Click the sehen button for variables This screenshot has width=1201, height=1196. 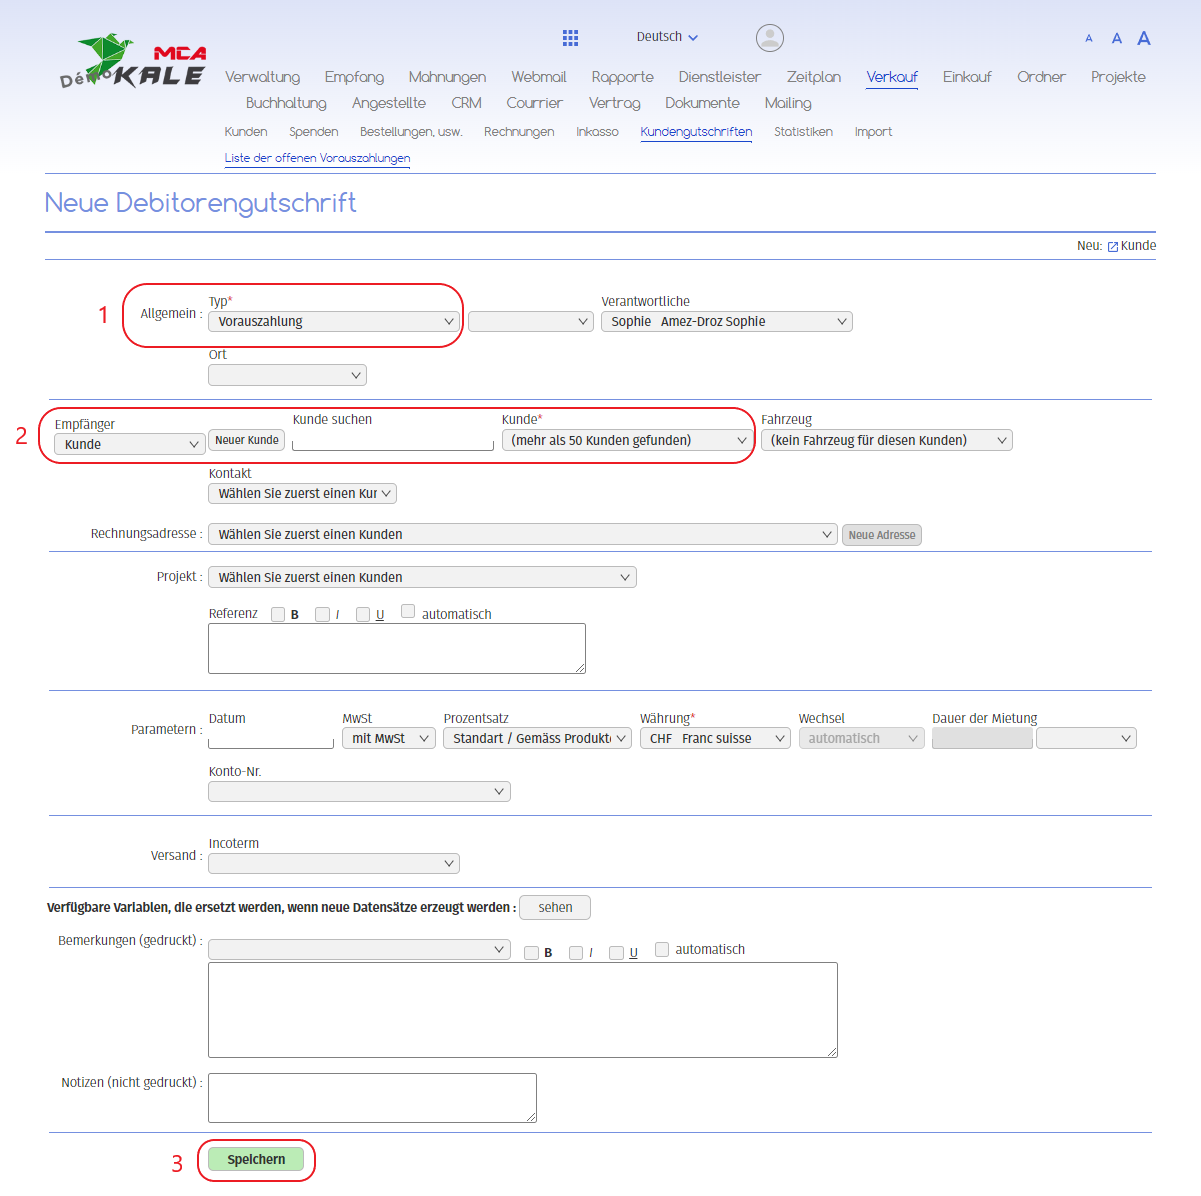coord(555,907)
